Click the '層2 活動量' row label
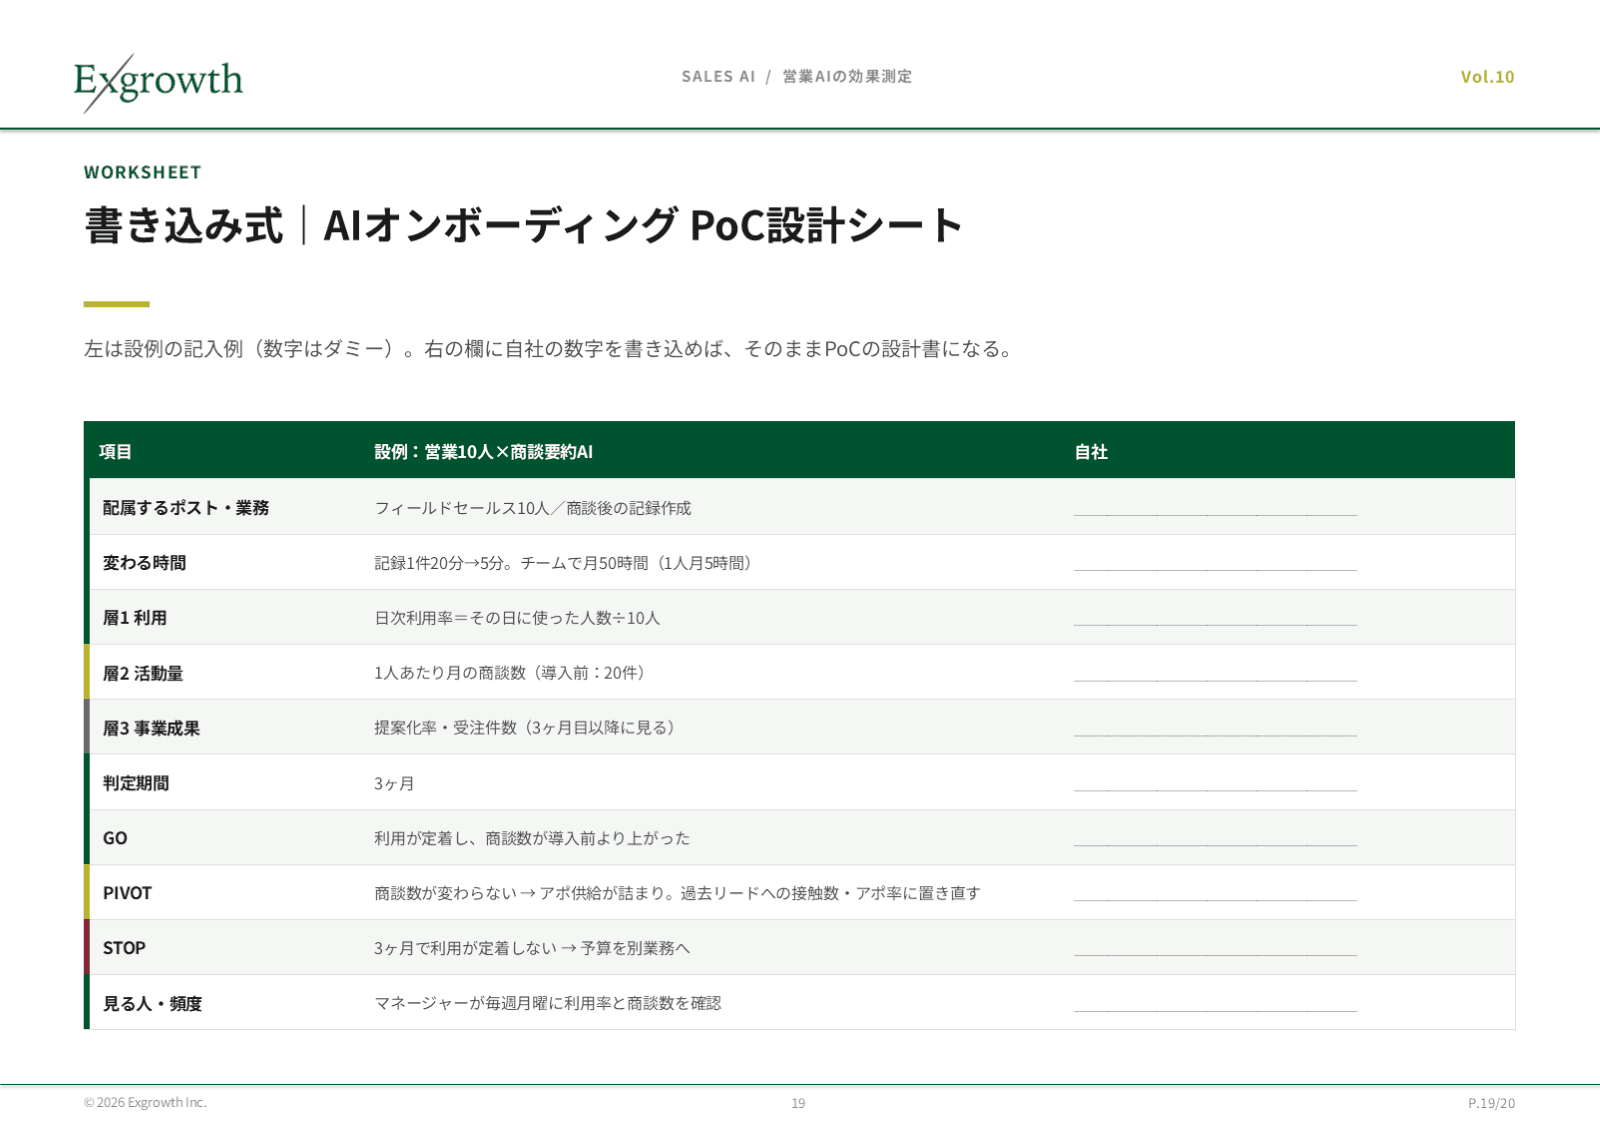Image resolution: width=1600 pixels, height=1132 pixels. (143, 673)
